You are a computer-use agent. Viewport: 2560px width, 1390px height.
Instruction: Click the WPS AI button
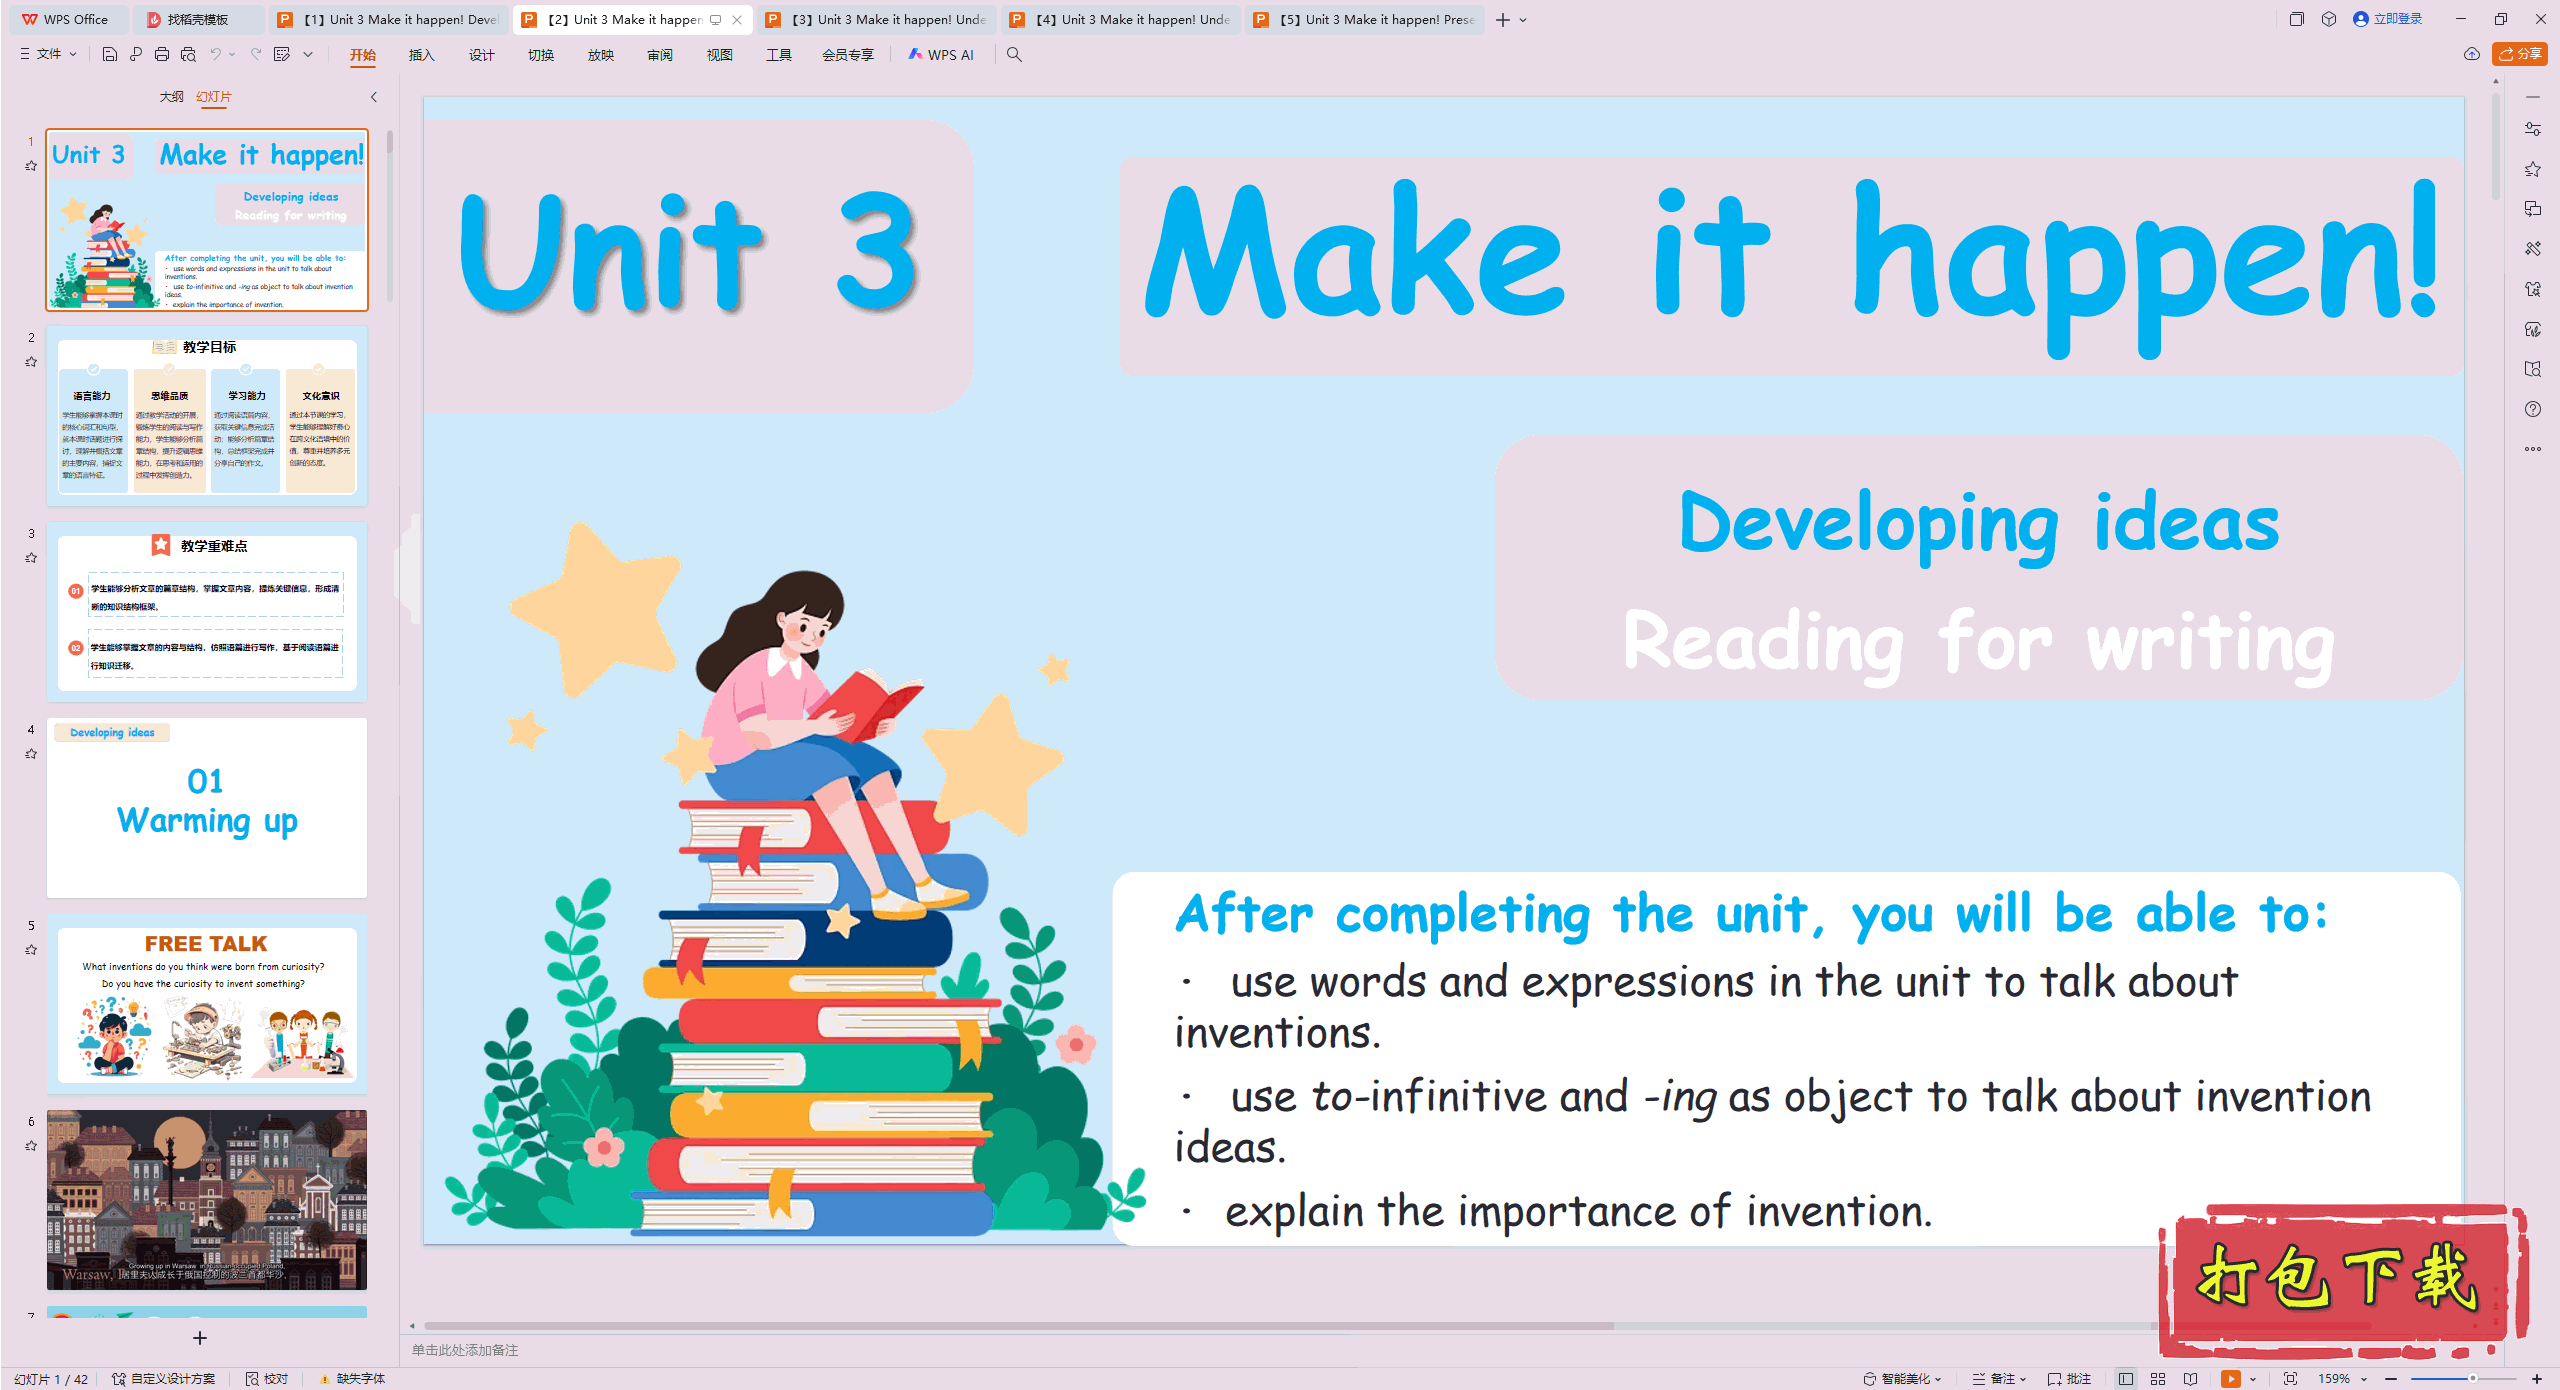coord(941,54)
